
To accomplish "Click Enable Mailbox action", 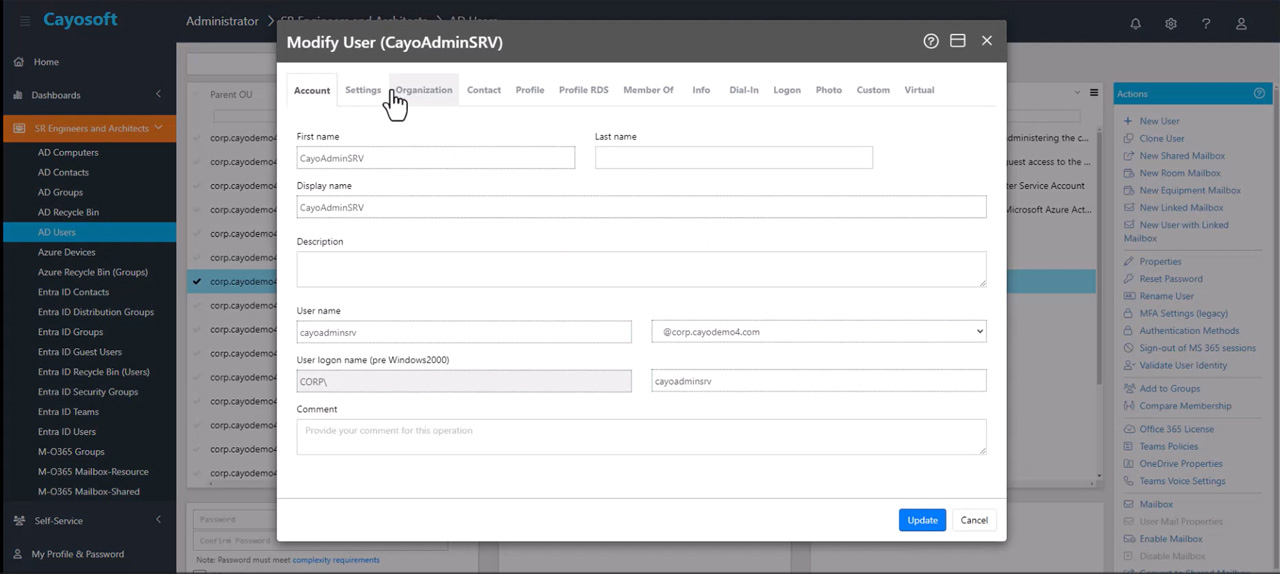I will pyautogui.click(x=1171, y=539).
